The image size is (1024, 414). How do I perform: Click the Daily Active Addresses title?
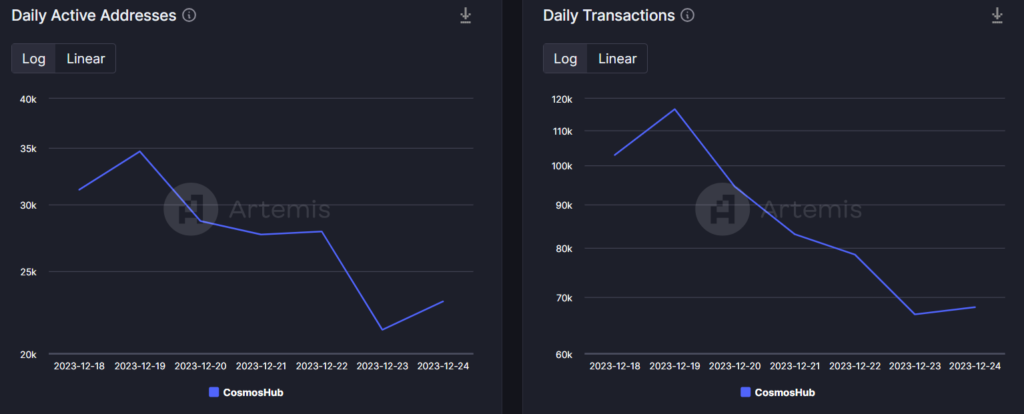point(94,16)
